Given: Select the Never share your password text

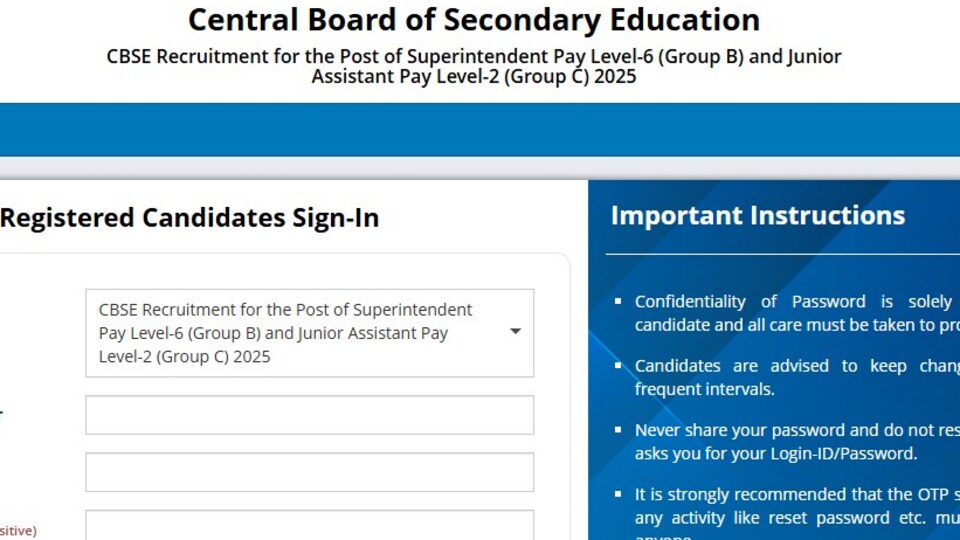Looking at the screenshot, I should pyautogui.click(x=797, y=441).
